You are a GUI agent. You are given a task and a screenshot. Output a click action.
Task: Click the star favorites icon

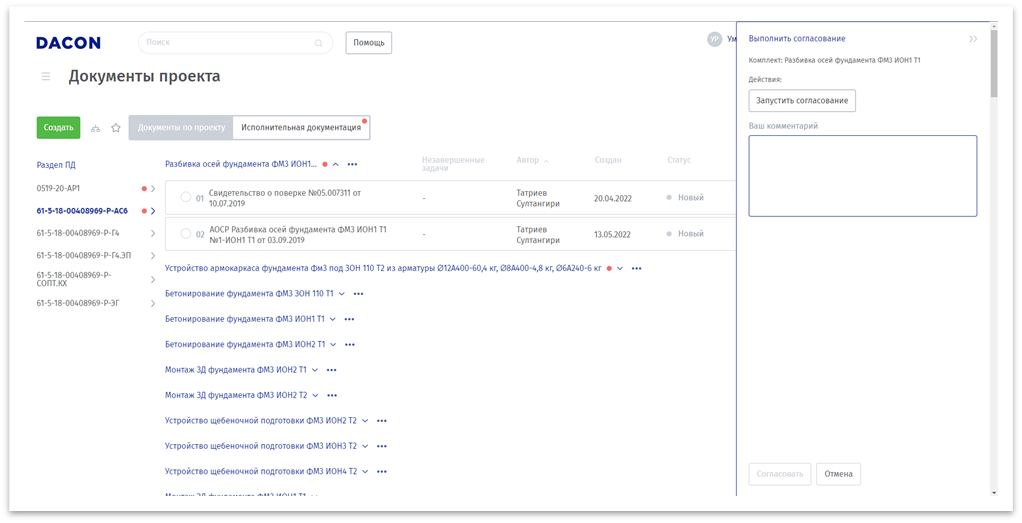click(116, 128)
